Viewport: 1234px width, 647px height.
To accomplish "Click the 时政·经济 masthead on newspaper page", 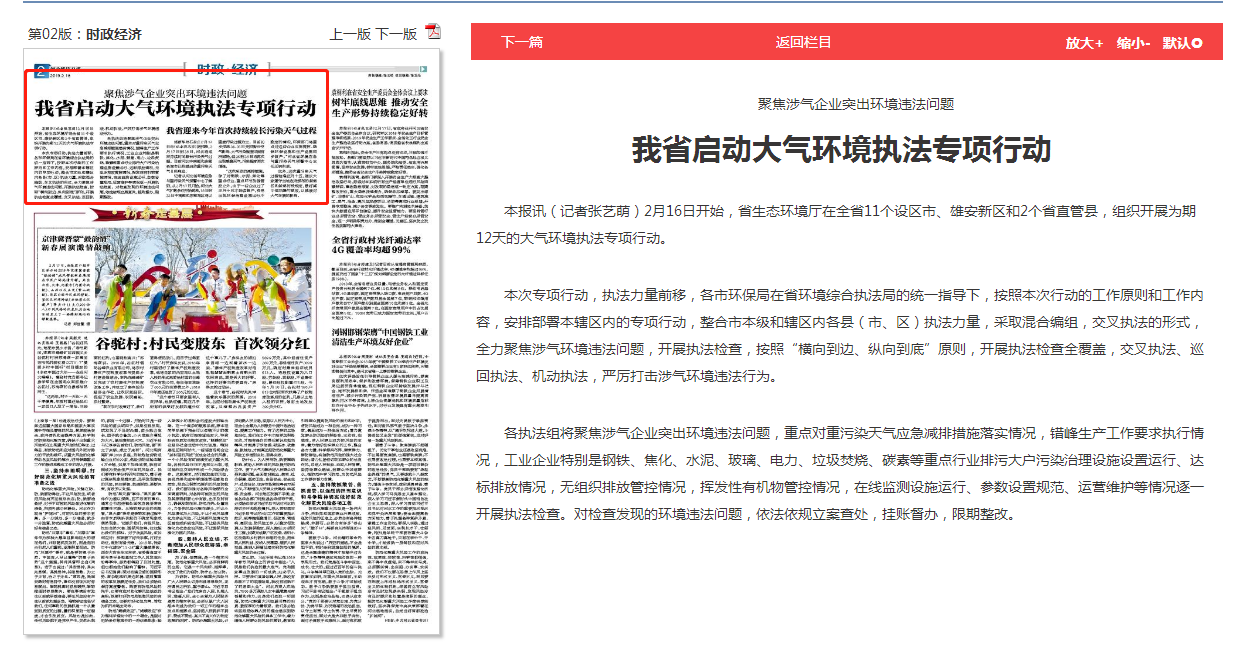I will [x=227, y=69].
